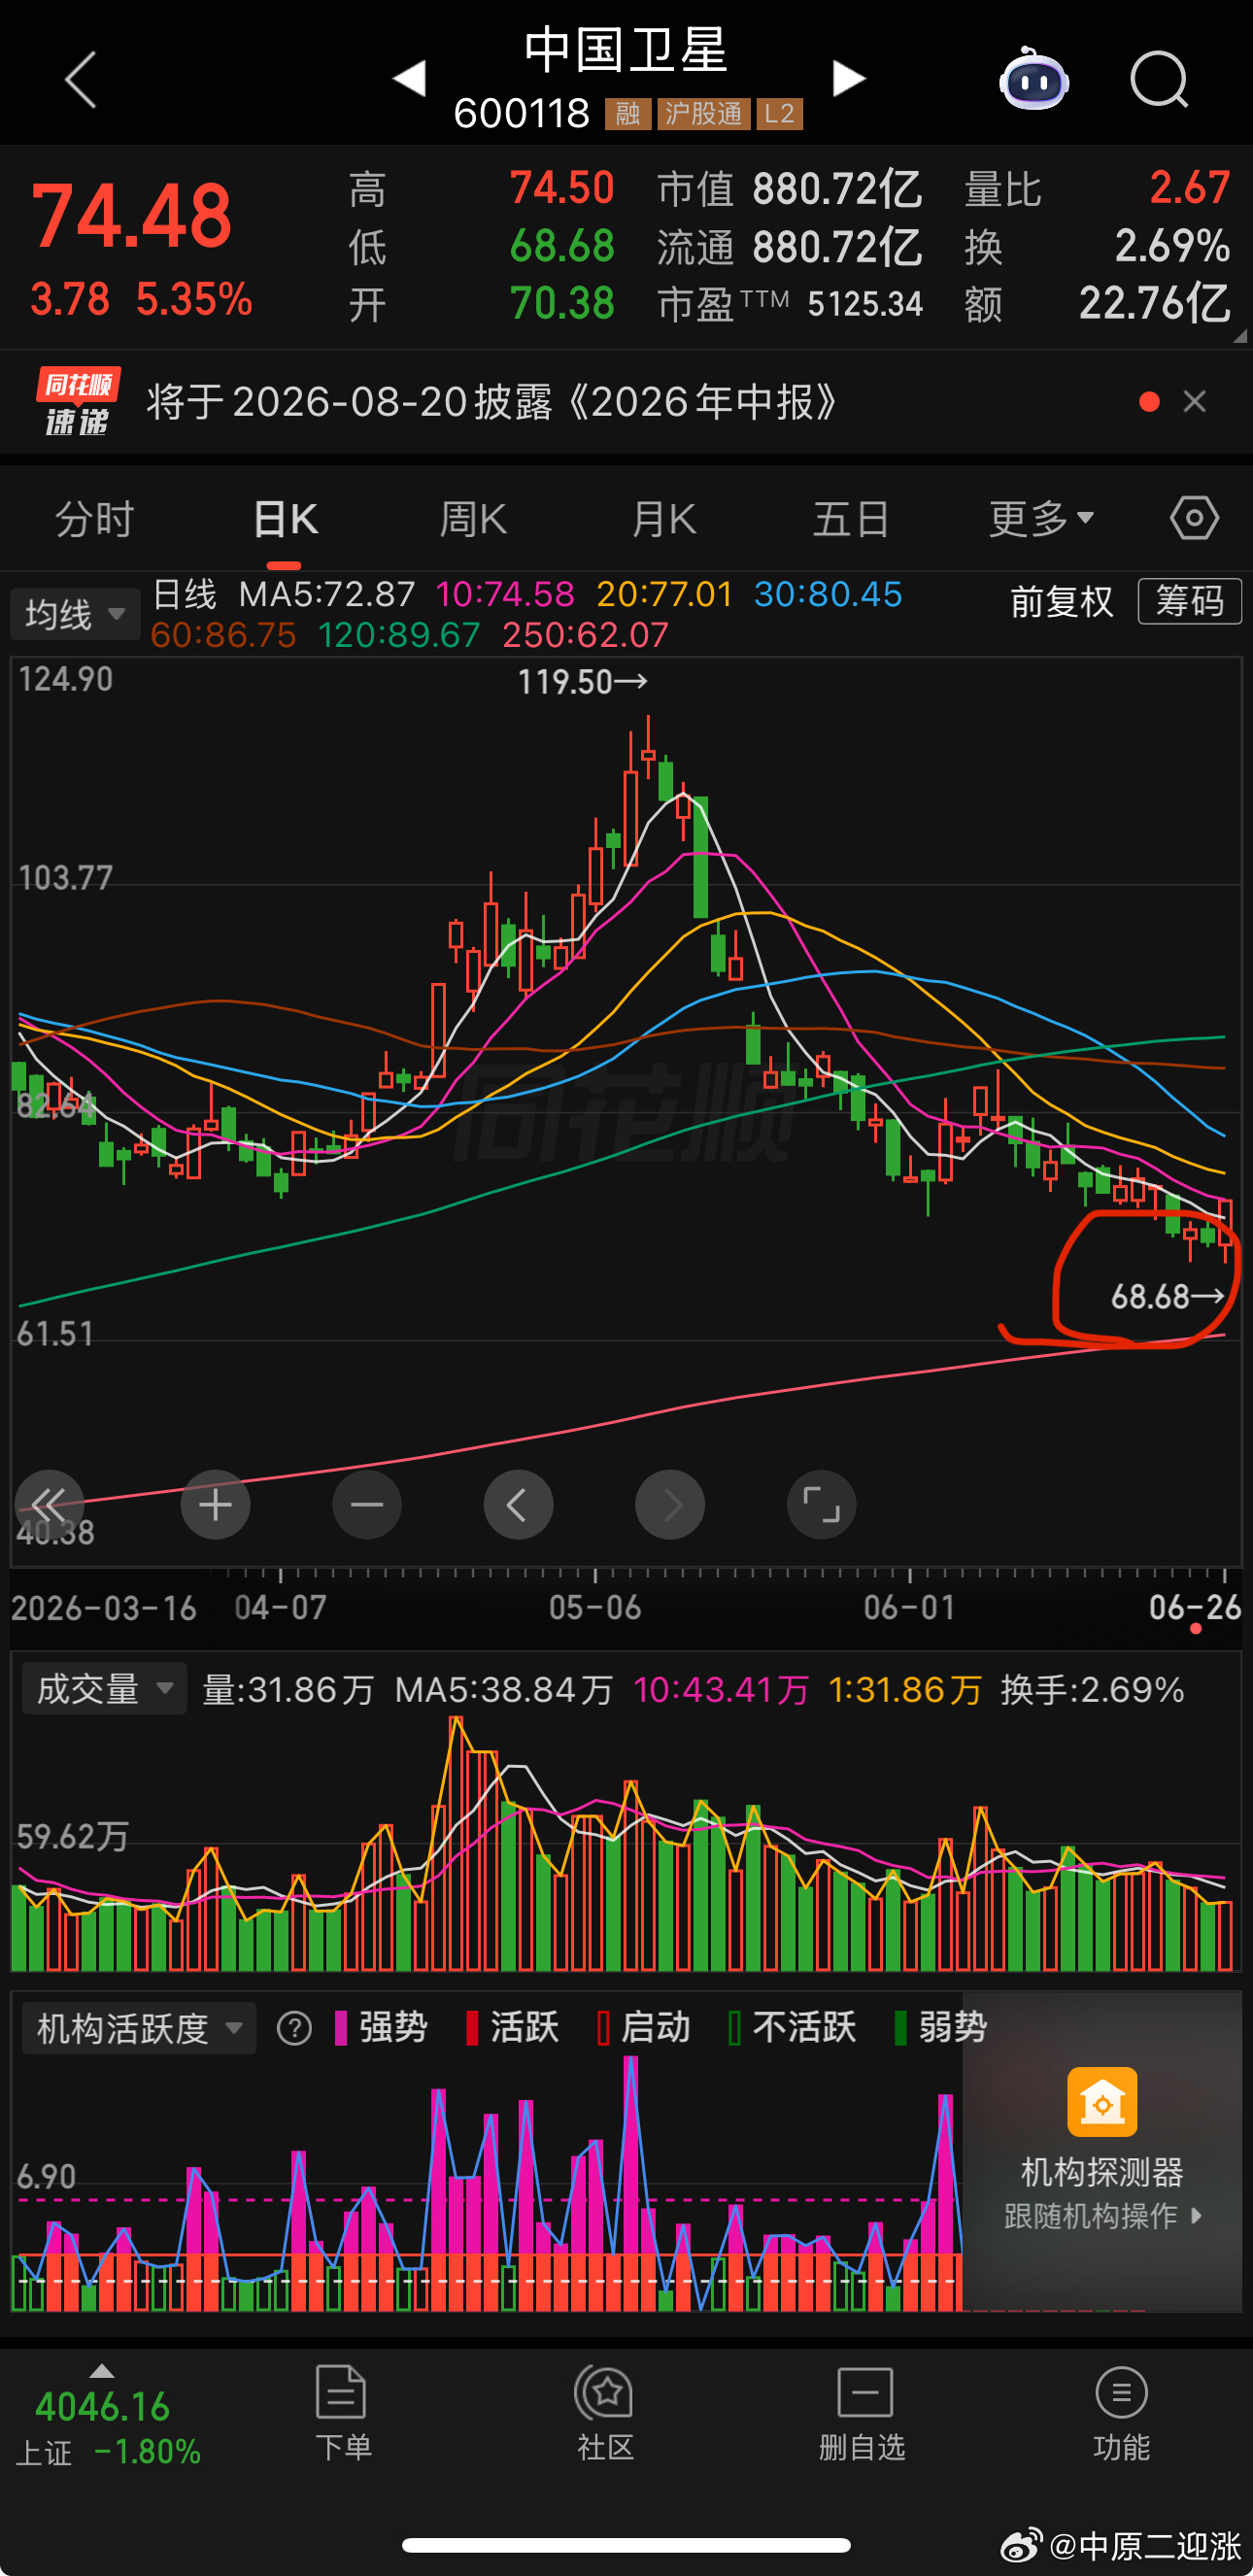The image size is (1253, 2576).
Task: Tap the 融 margin trading tag
Action: [x=628, y=114]
